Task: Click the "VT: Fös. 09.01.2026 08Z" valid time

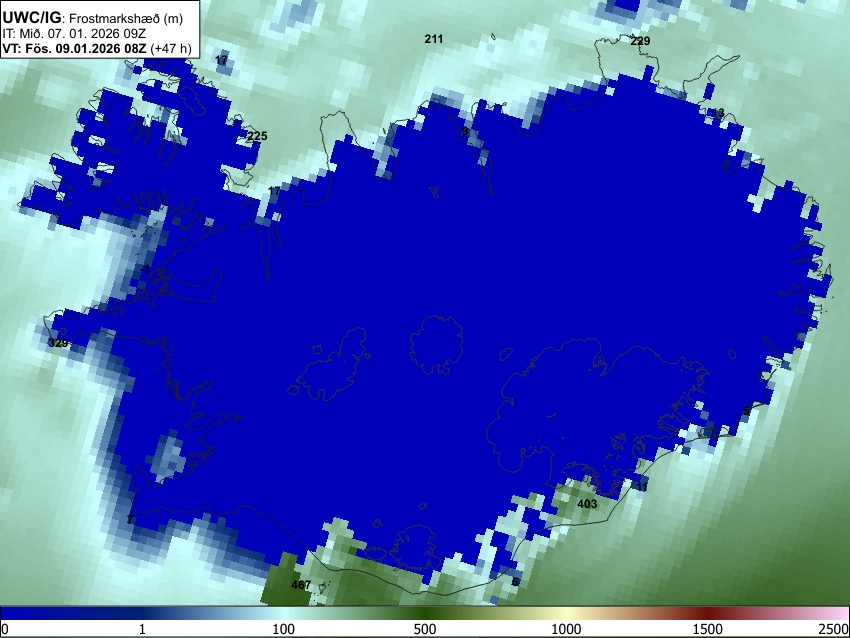Action: (74, 48)
